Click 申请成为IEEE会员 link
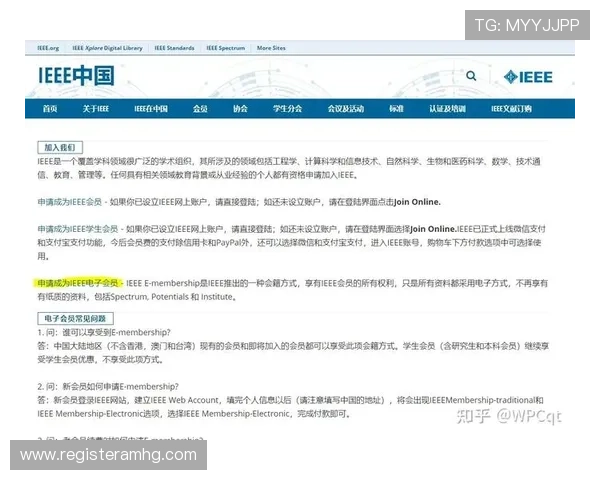The image size is (600, 480). pyautogui.click(x=70, y=202)
